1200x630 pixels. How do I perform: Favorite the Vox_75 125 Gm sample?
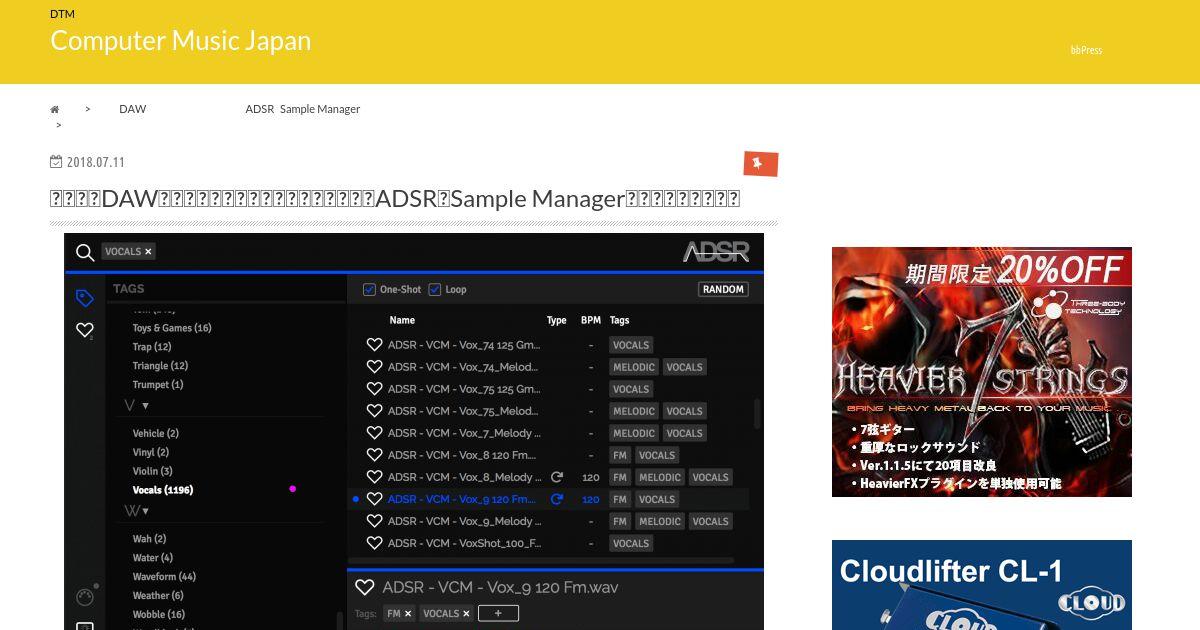[x=374, y=389]
